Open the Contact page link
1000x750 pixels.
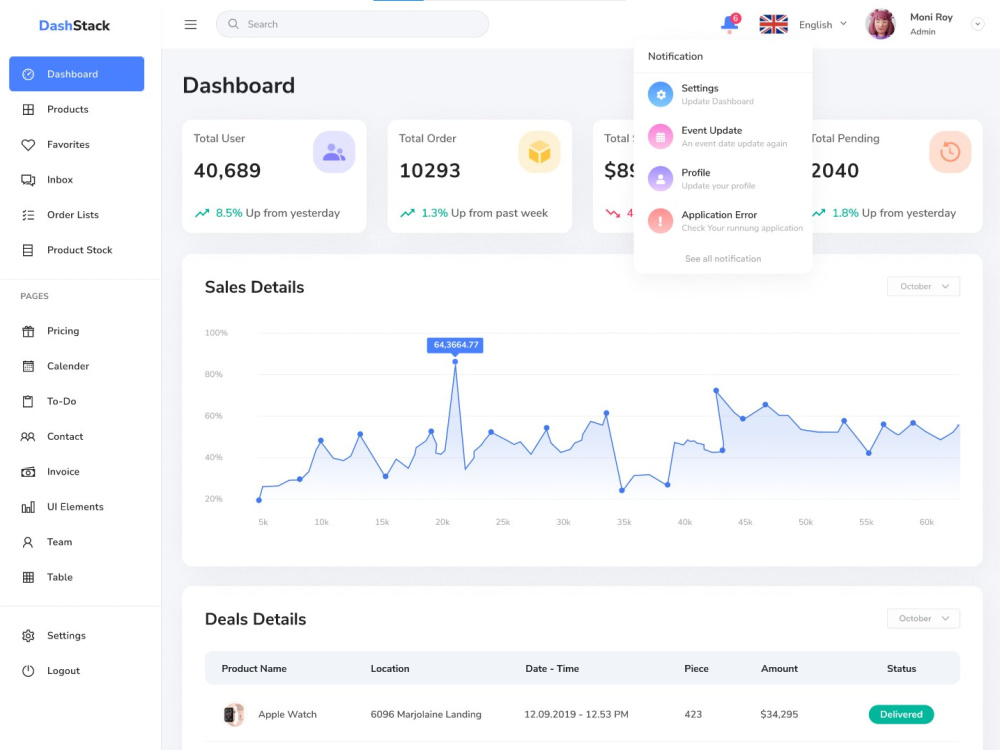click(65, 436)
